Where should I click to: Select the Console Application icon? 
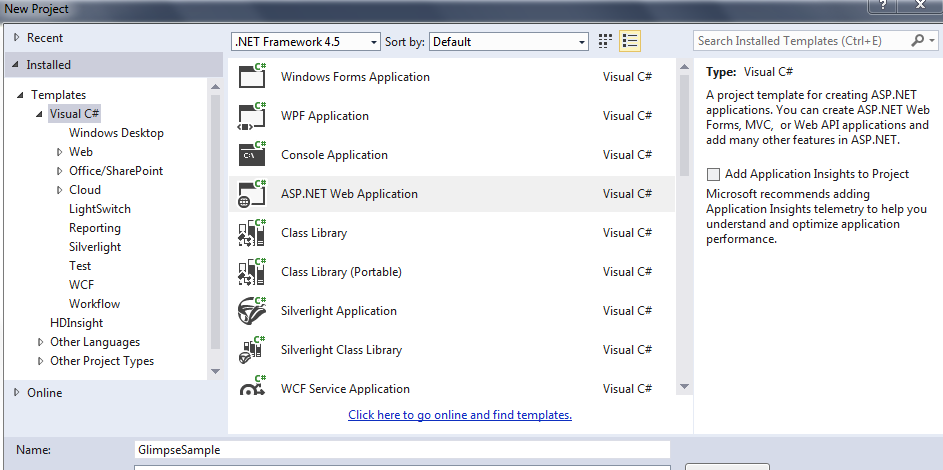coord(251,155)
